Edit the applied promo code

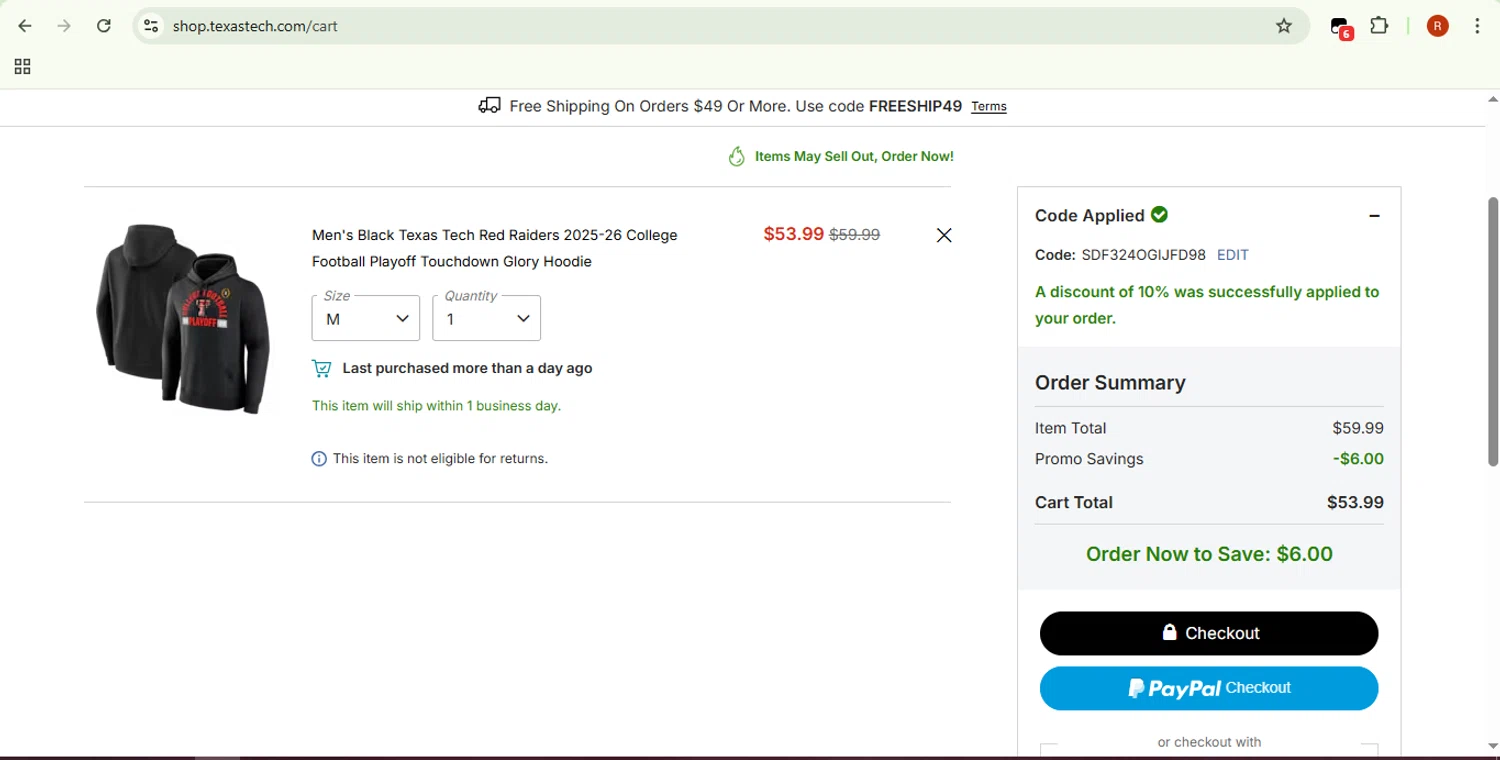[1232, 255]
